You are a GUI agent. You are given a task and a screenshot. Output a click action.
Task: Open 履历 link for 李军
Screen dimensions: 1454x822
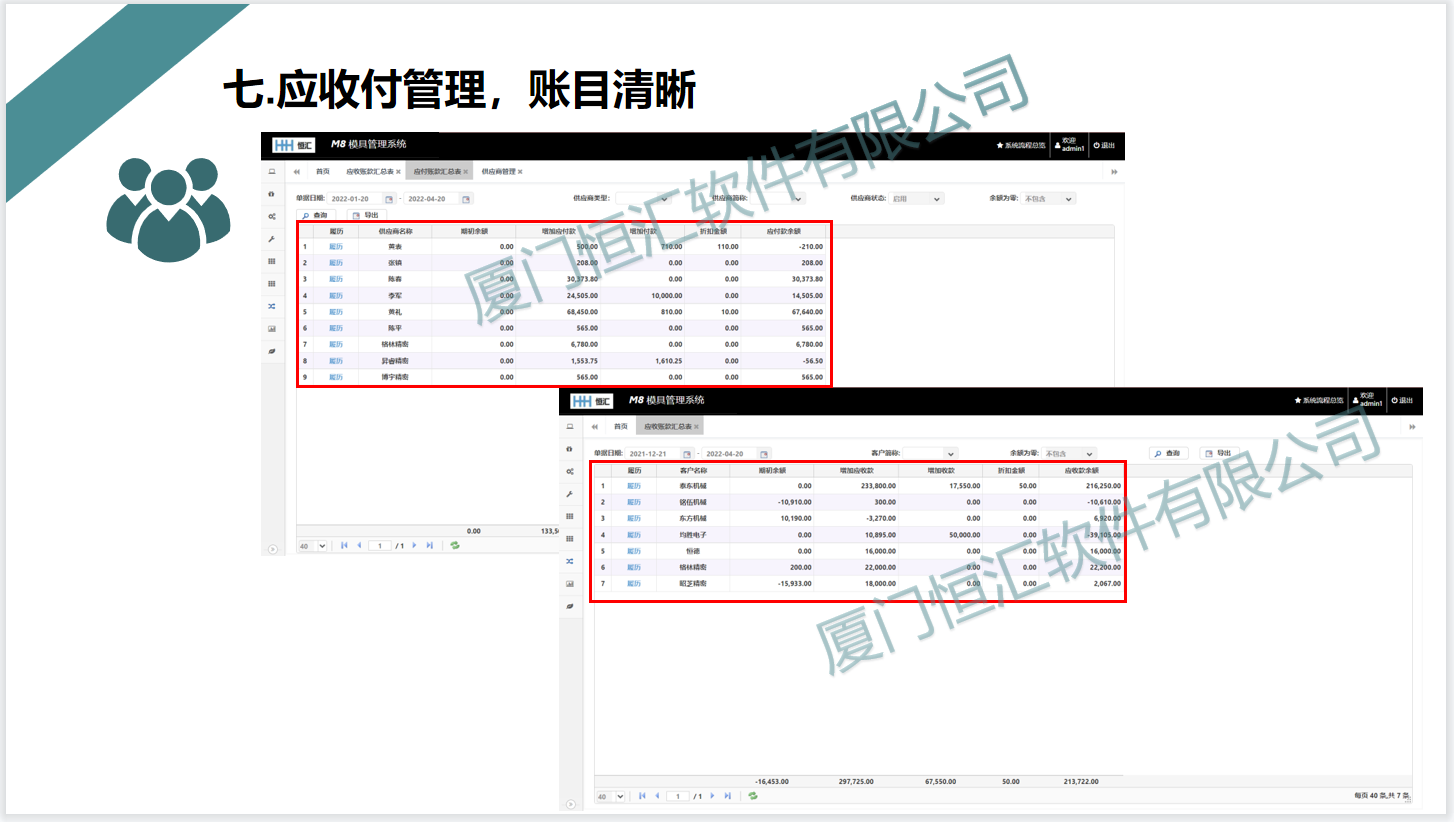[x=336, y=295]
